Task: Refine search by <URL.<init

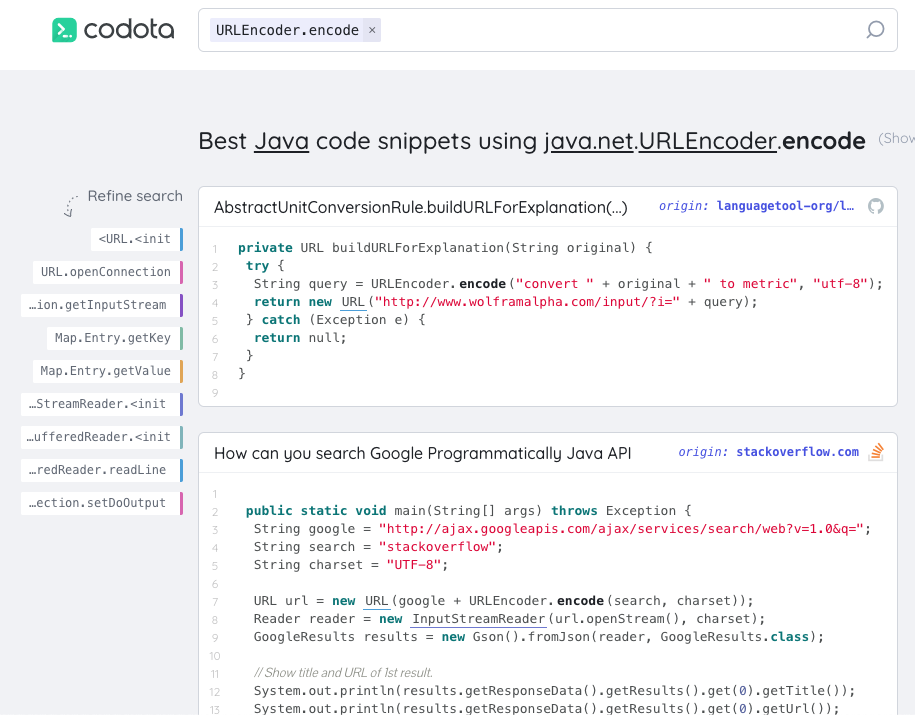Action: tap(134, 239)
